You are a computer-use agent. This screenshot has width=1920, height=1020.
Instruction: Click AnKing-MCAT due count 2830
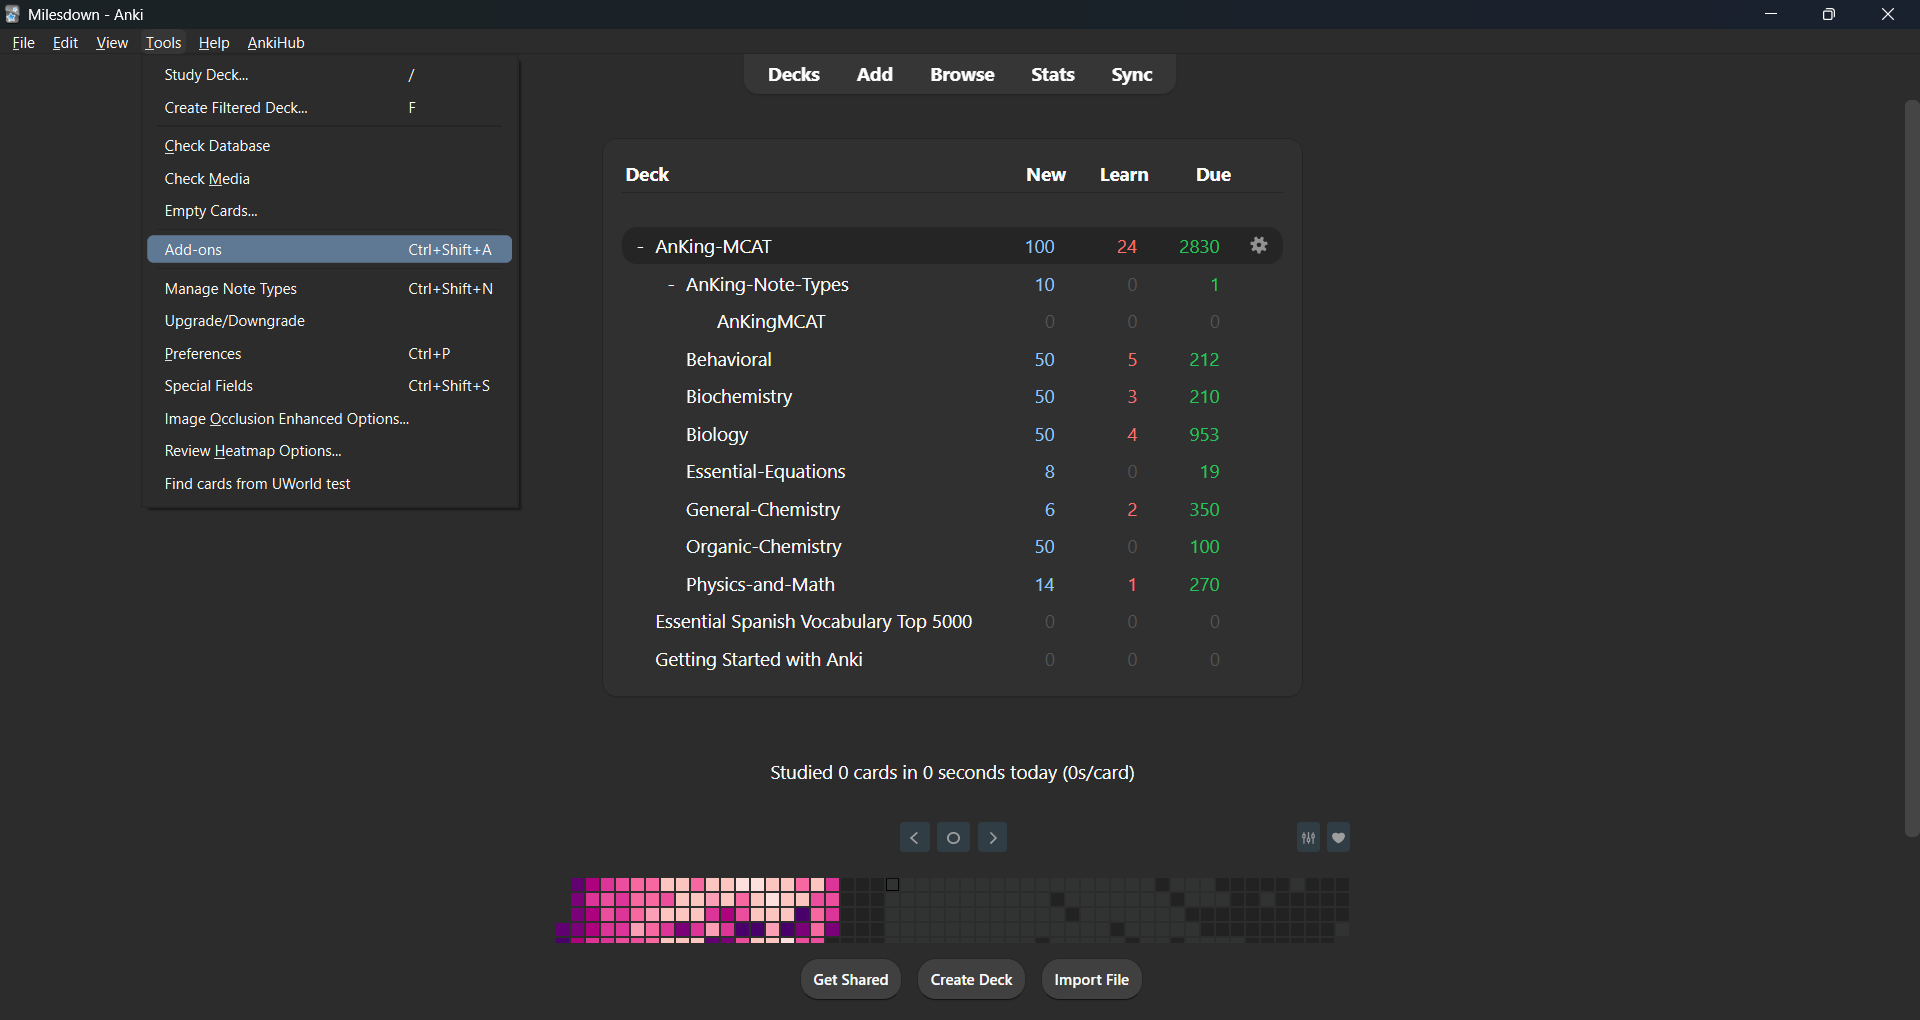click(x=1199, y=247)
